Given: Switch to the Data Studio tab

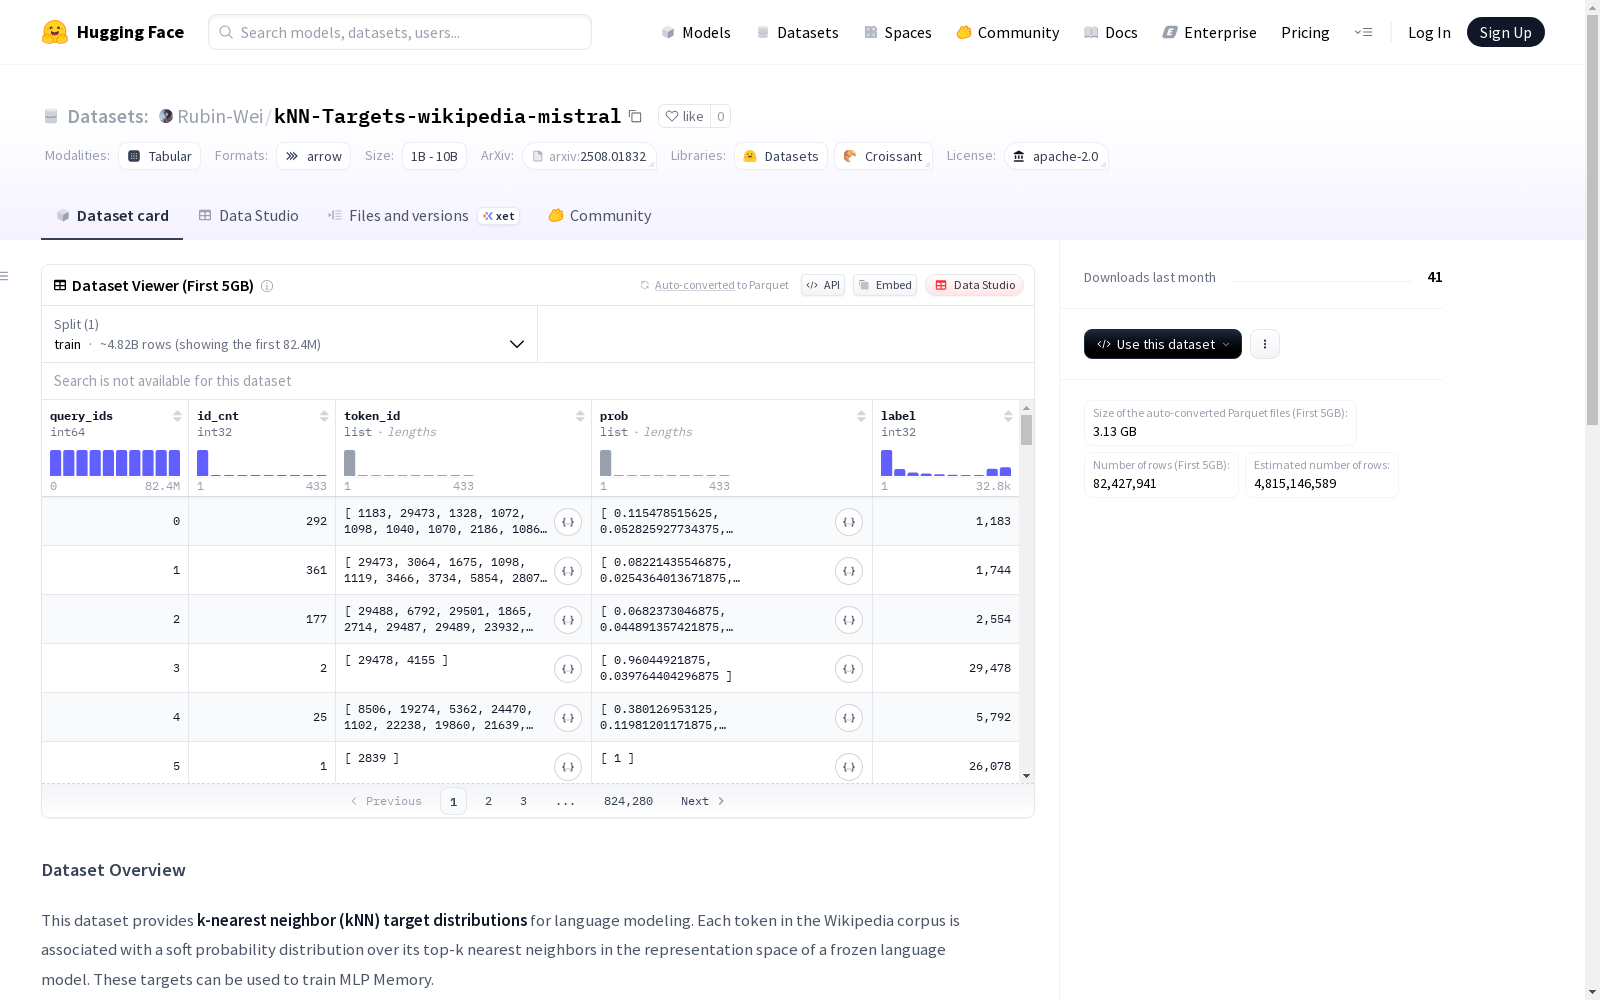Looking at the screenshot, I should [x=248, y=216].
